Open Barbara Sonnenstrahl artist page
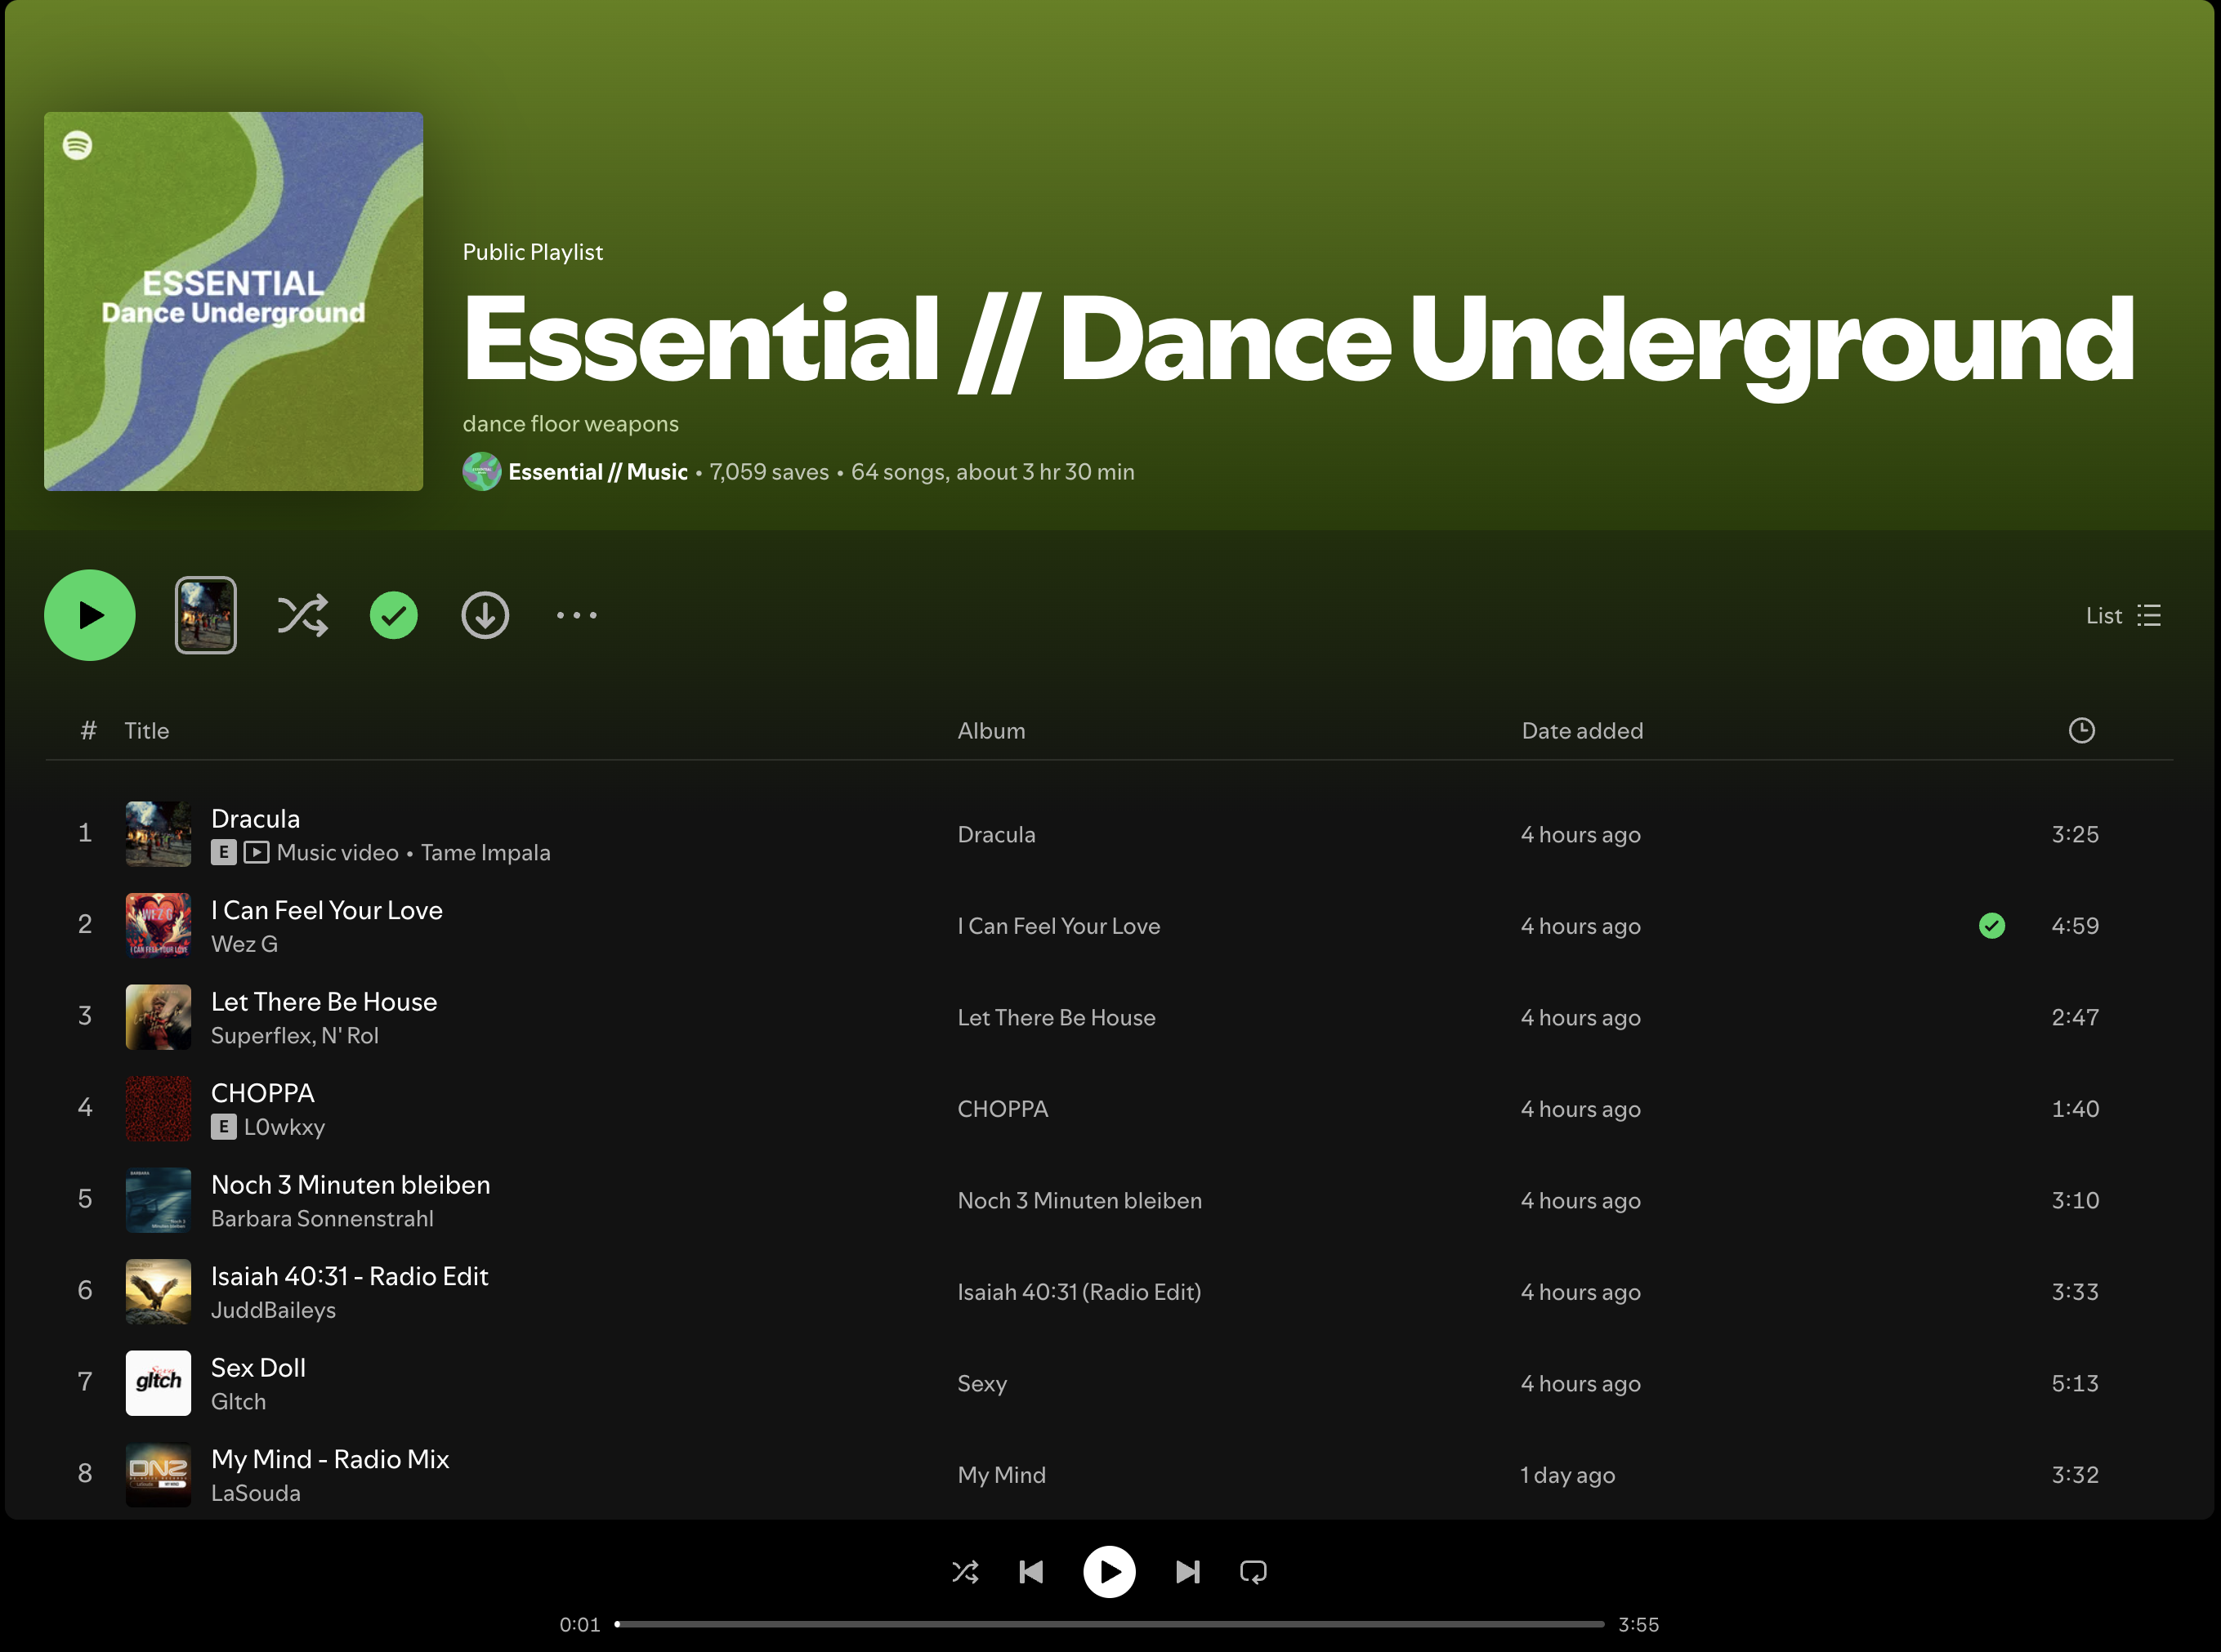 [x=322, y=1218]
